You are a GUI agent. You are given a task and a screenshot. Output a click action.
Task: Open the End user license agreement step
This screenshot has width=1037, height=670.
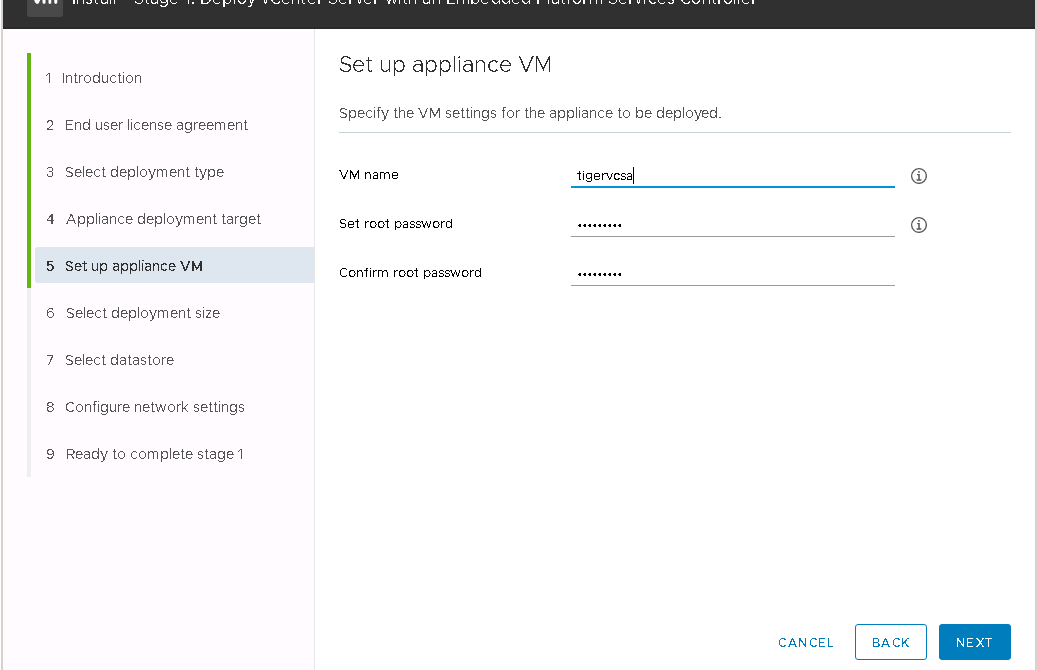[156, 125]
